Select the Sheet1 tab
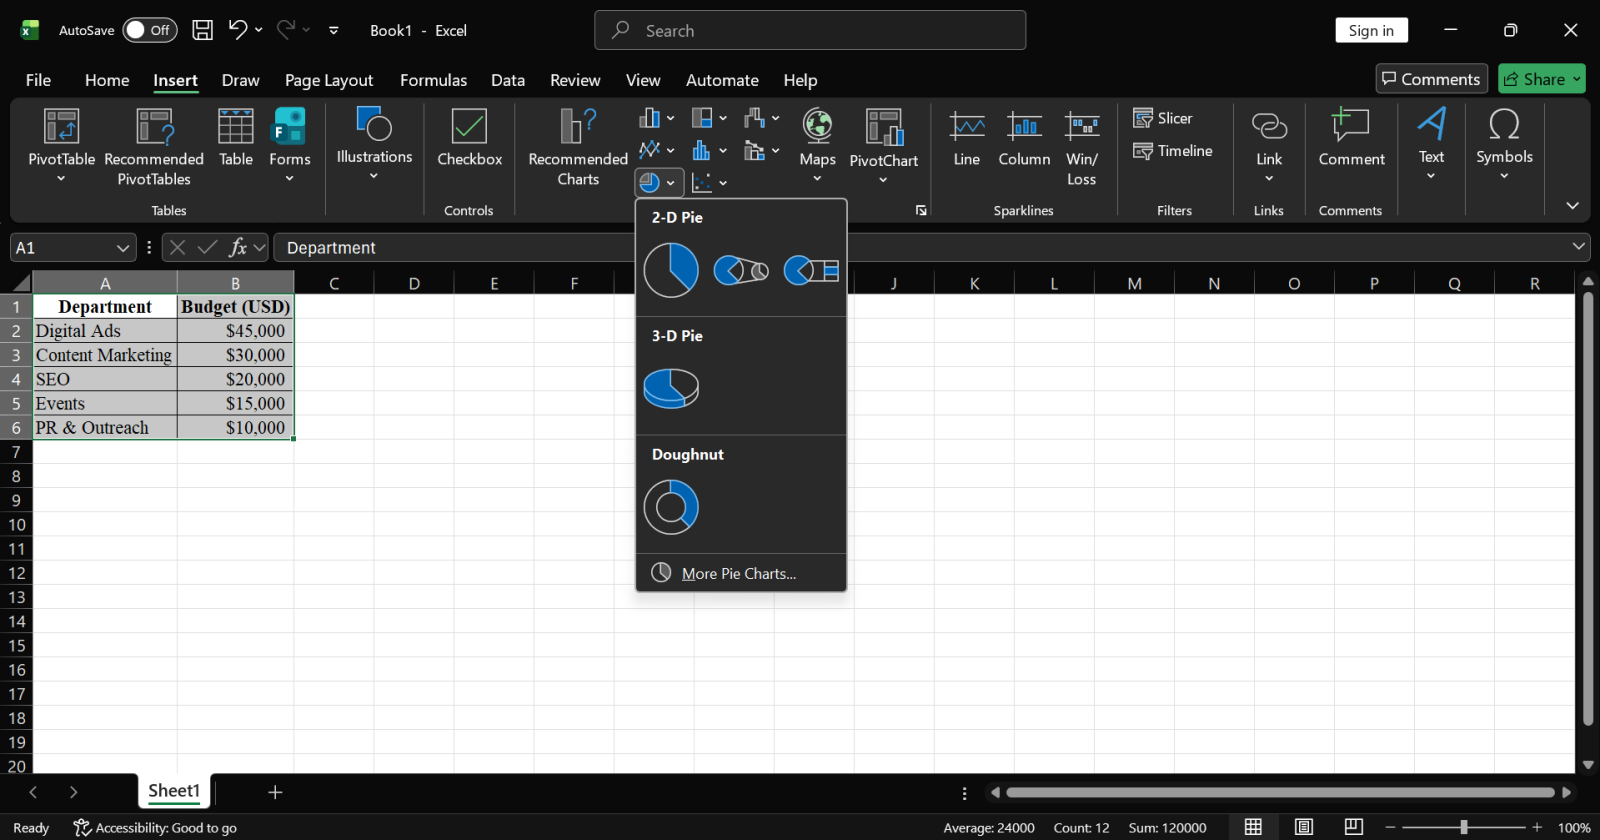 point(174,791)
